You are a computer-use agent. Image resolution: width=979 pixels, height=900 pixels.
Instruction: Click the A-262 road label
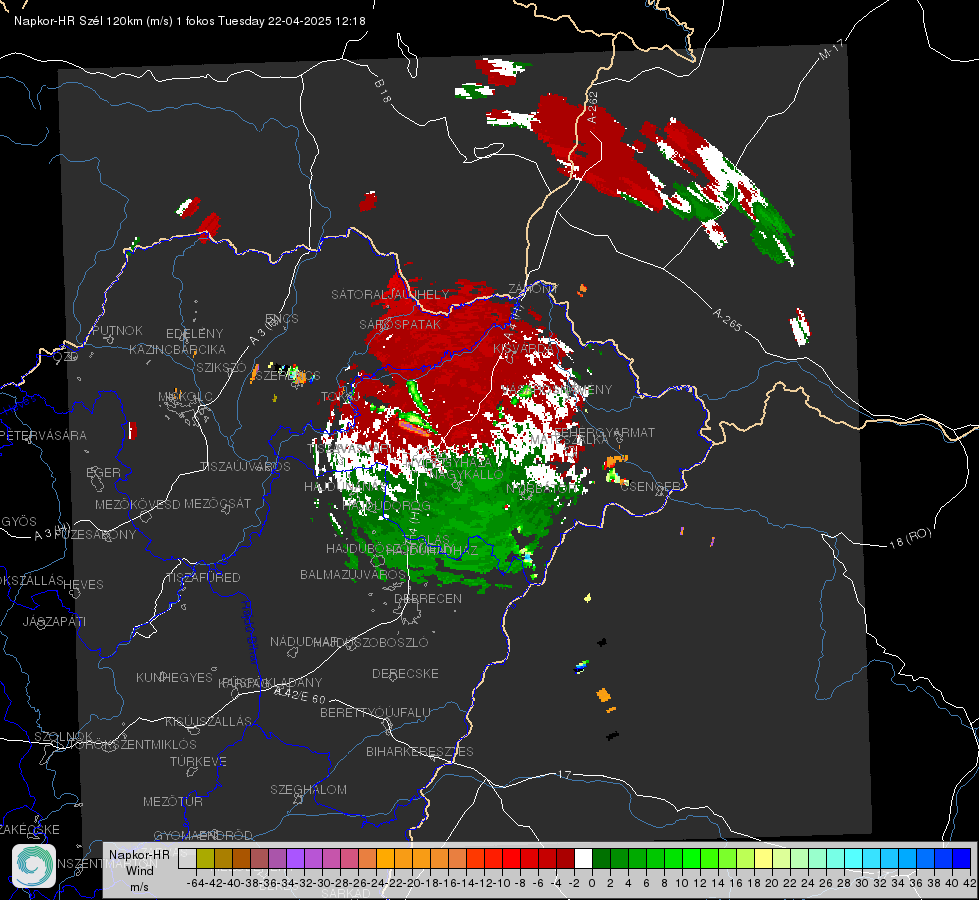pyautogui.click(x=592, y=107)
